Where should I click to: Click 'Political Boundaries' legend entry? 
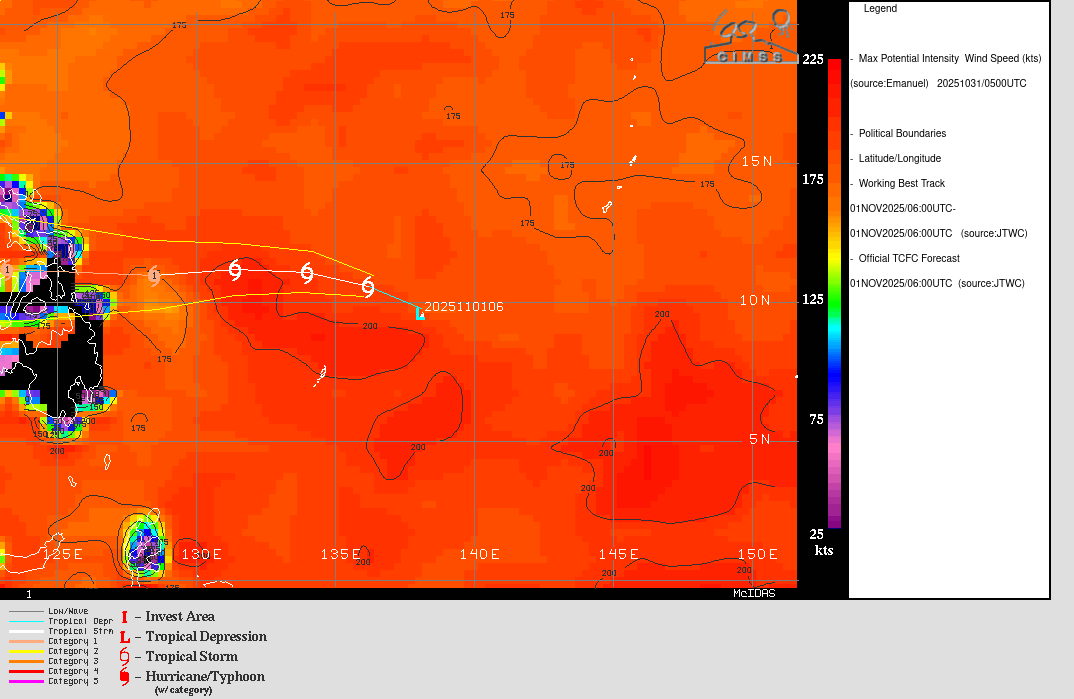(x=901, y=134)
